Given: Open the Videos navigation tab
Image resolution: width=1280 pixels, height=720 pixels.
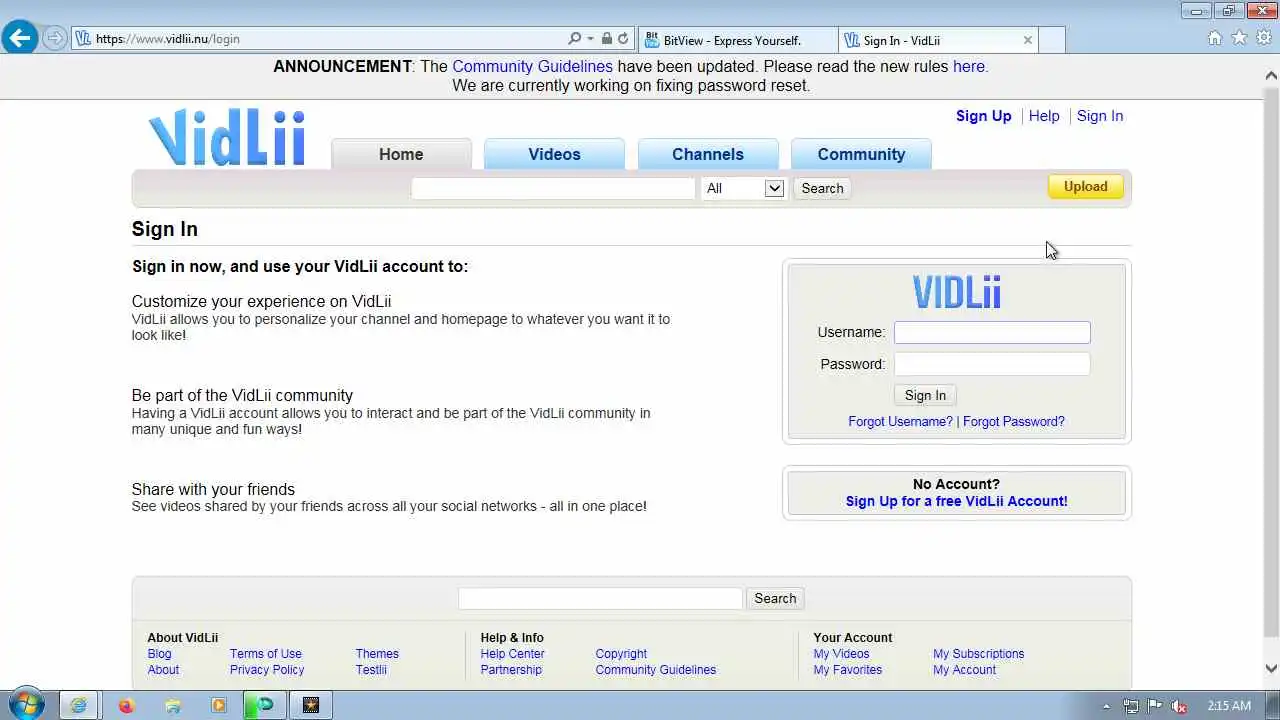Looking at the screenshot, I should pyautogui.click(x=554, y=154).
